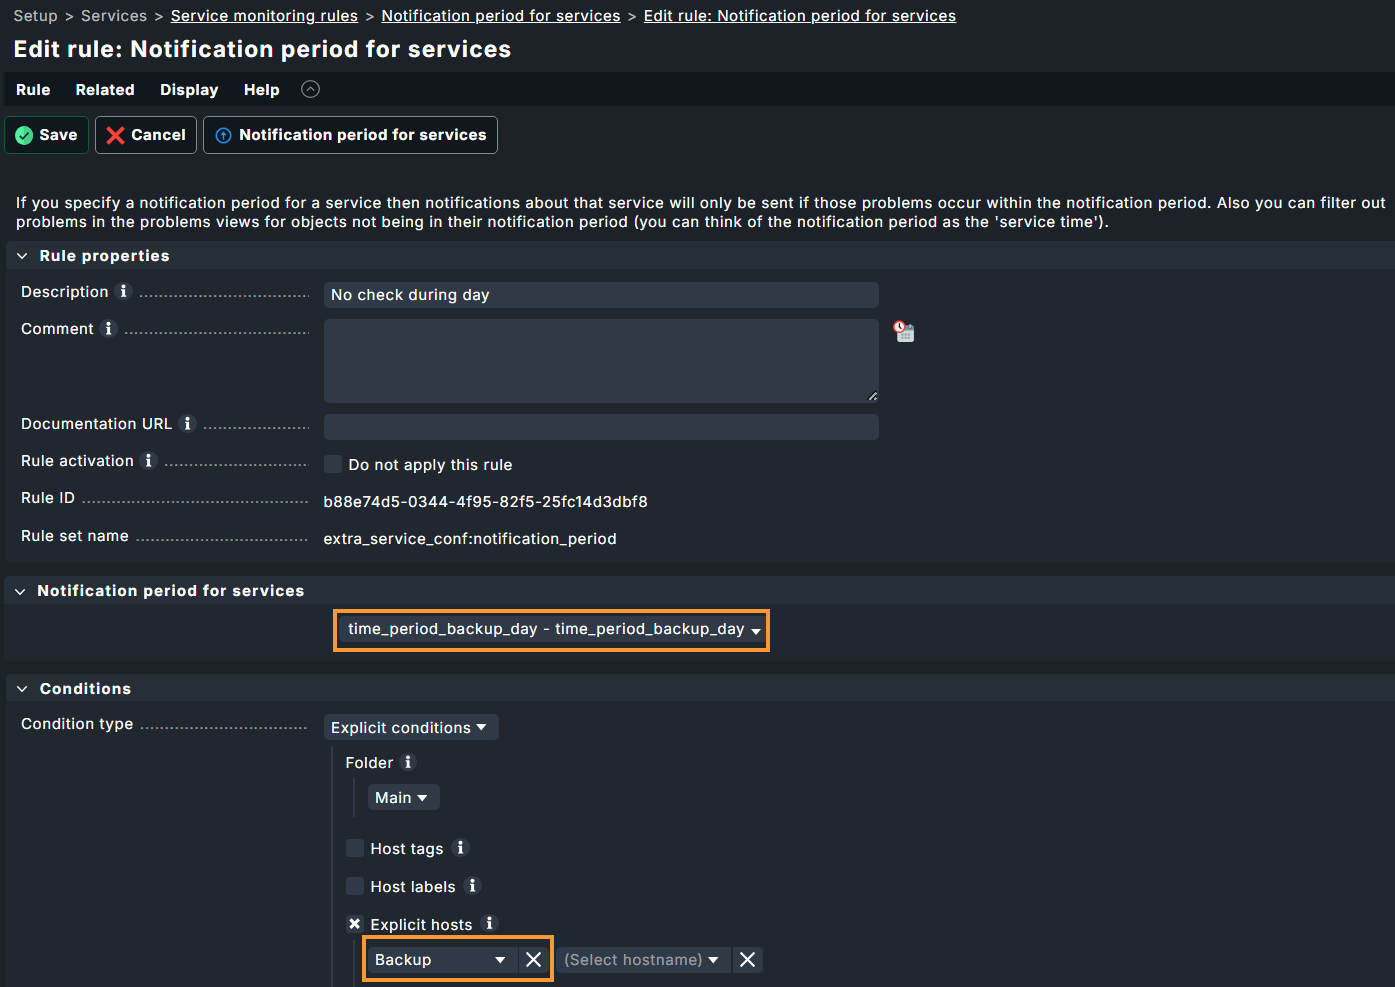Open the Display menu
The height and width of the screenshot is (987, 1395).
coord(189,90)
